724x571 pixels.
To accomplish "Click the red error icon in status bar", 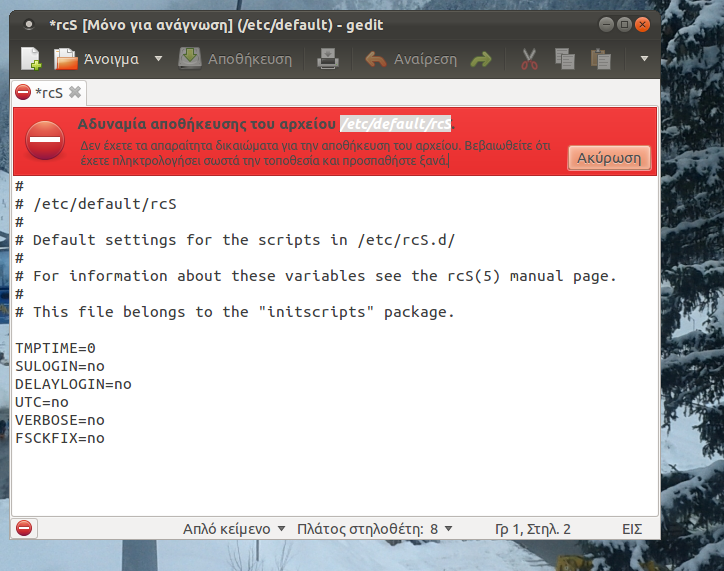I will coord(24,528).
